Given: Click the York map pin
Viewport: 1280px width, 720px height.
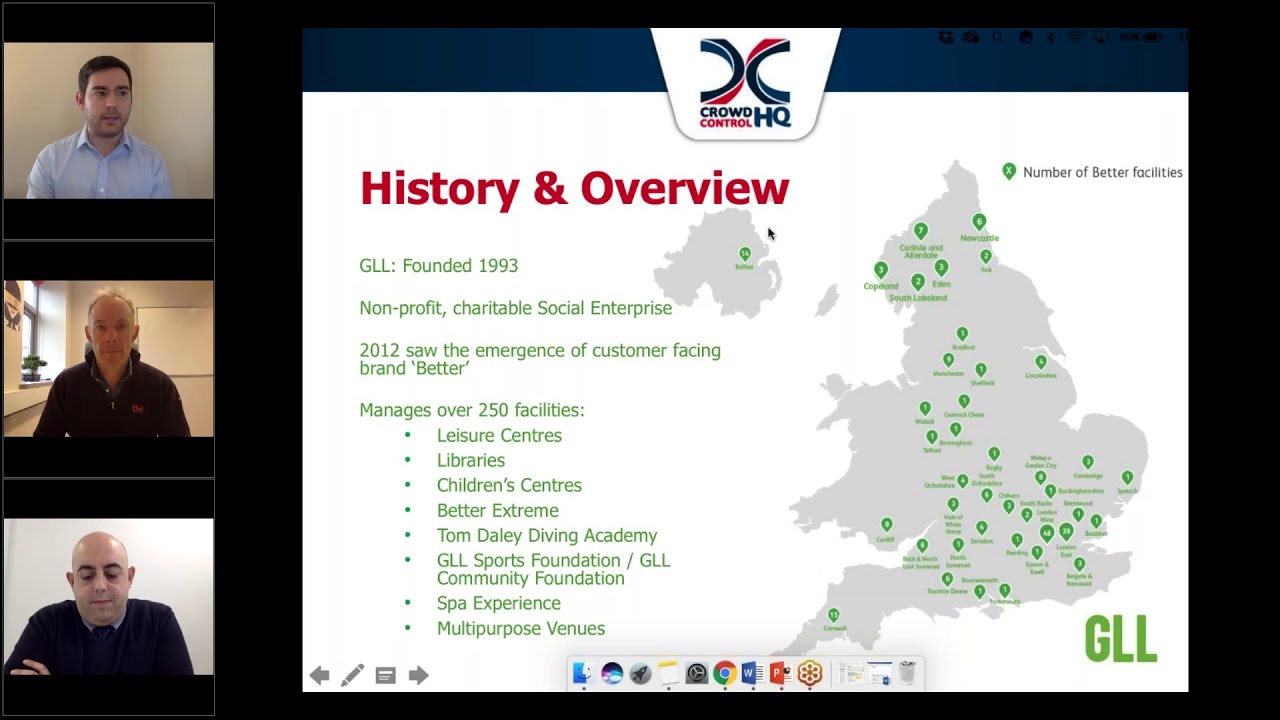Looking at the screenshot, I should point(985,257).
